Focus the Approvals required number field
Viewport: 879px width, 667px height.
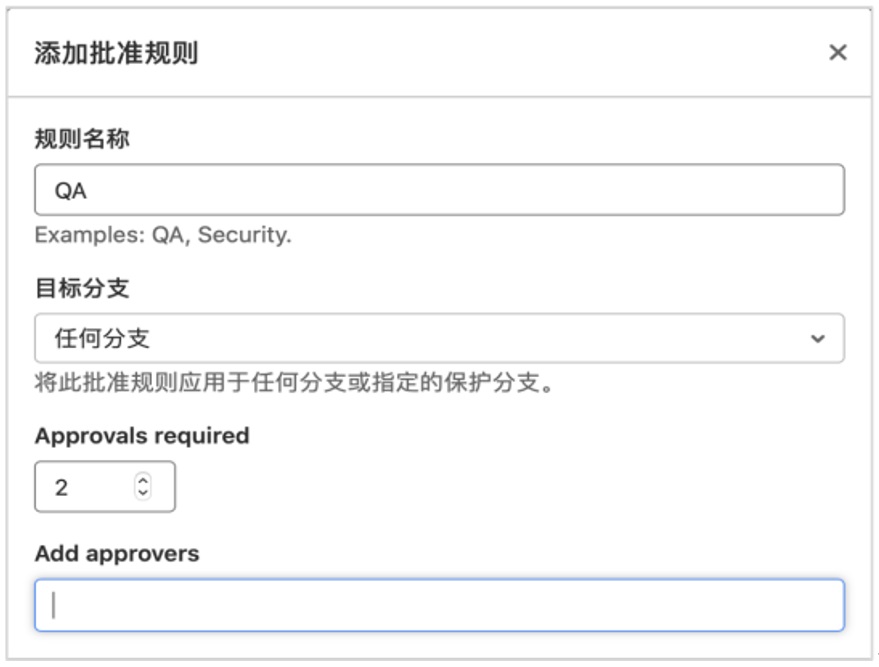[105, 487]
